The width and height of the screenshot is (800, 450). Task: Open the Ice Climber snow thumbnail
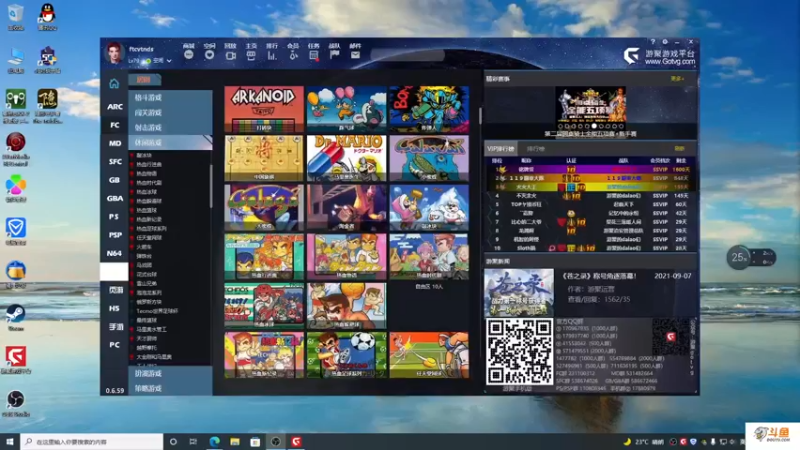point(429,208)
